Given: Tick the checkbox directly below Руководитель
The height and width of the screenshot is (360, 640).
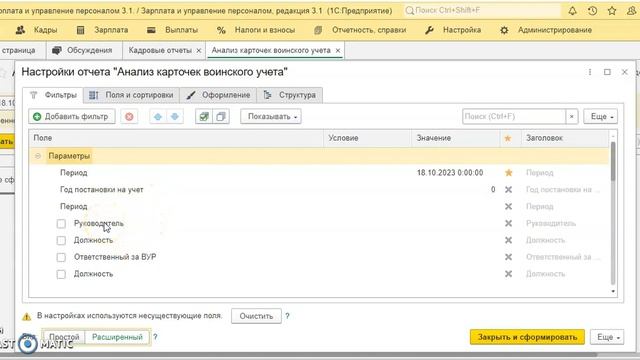Looking at the screenshot, I should tap(61, 240).
